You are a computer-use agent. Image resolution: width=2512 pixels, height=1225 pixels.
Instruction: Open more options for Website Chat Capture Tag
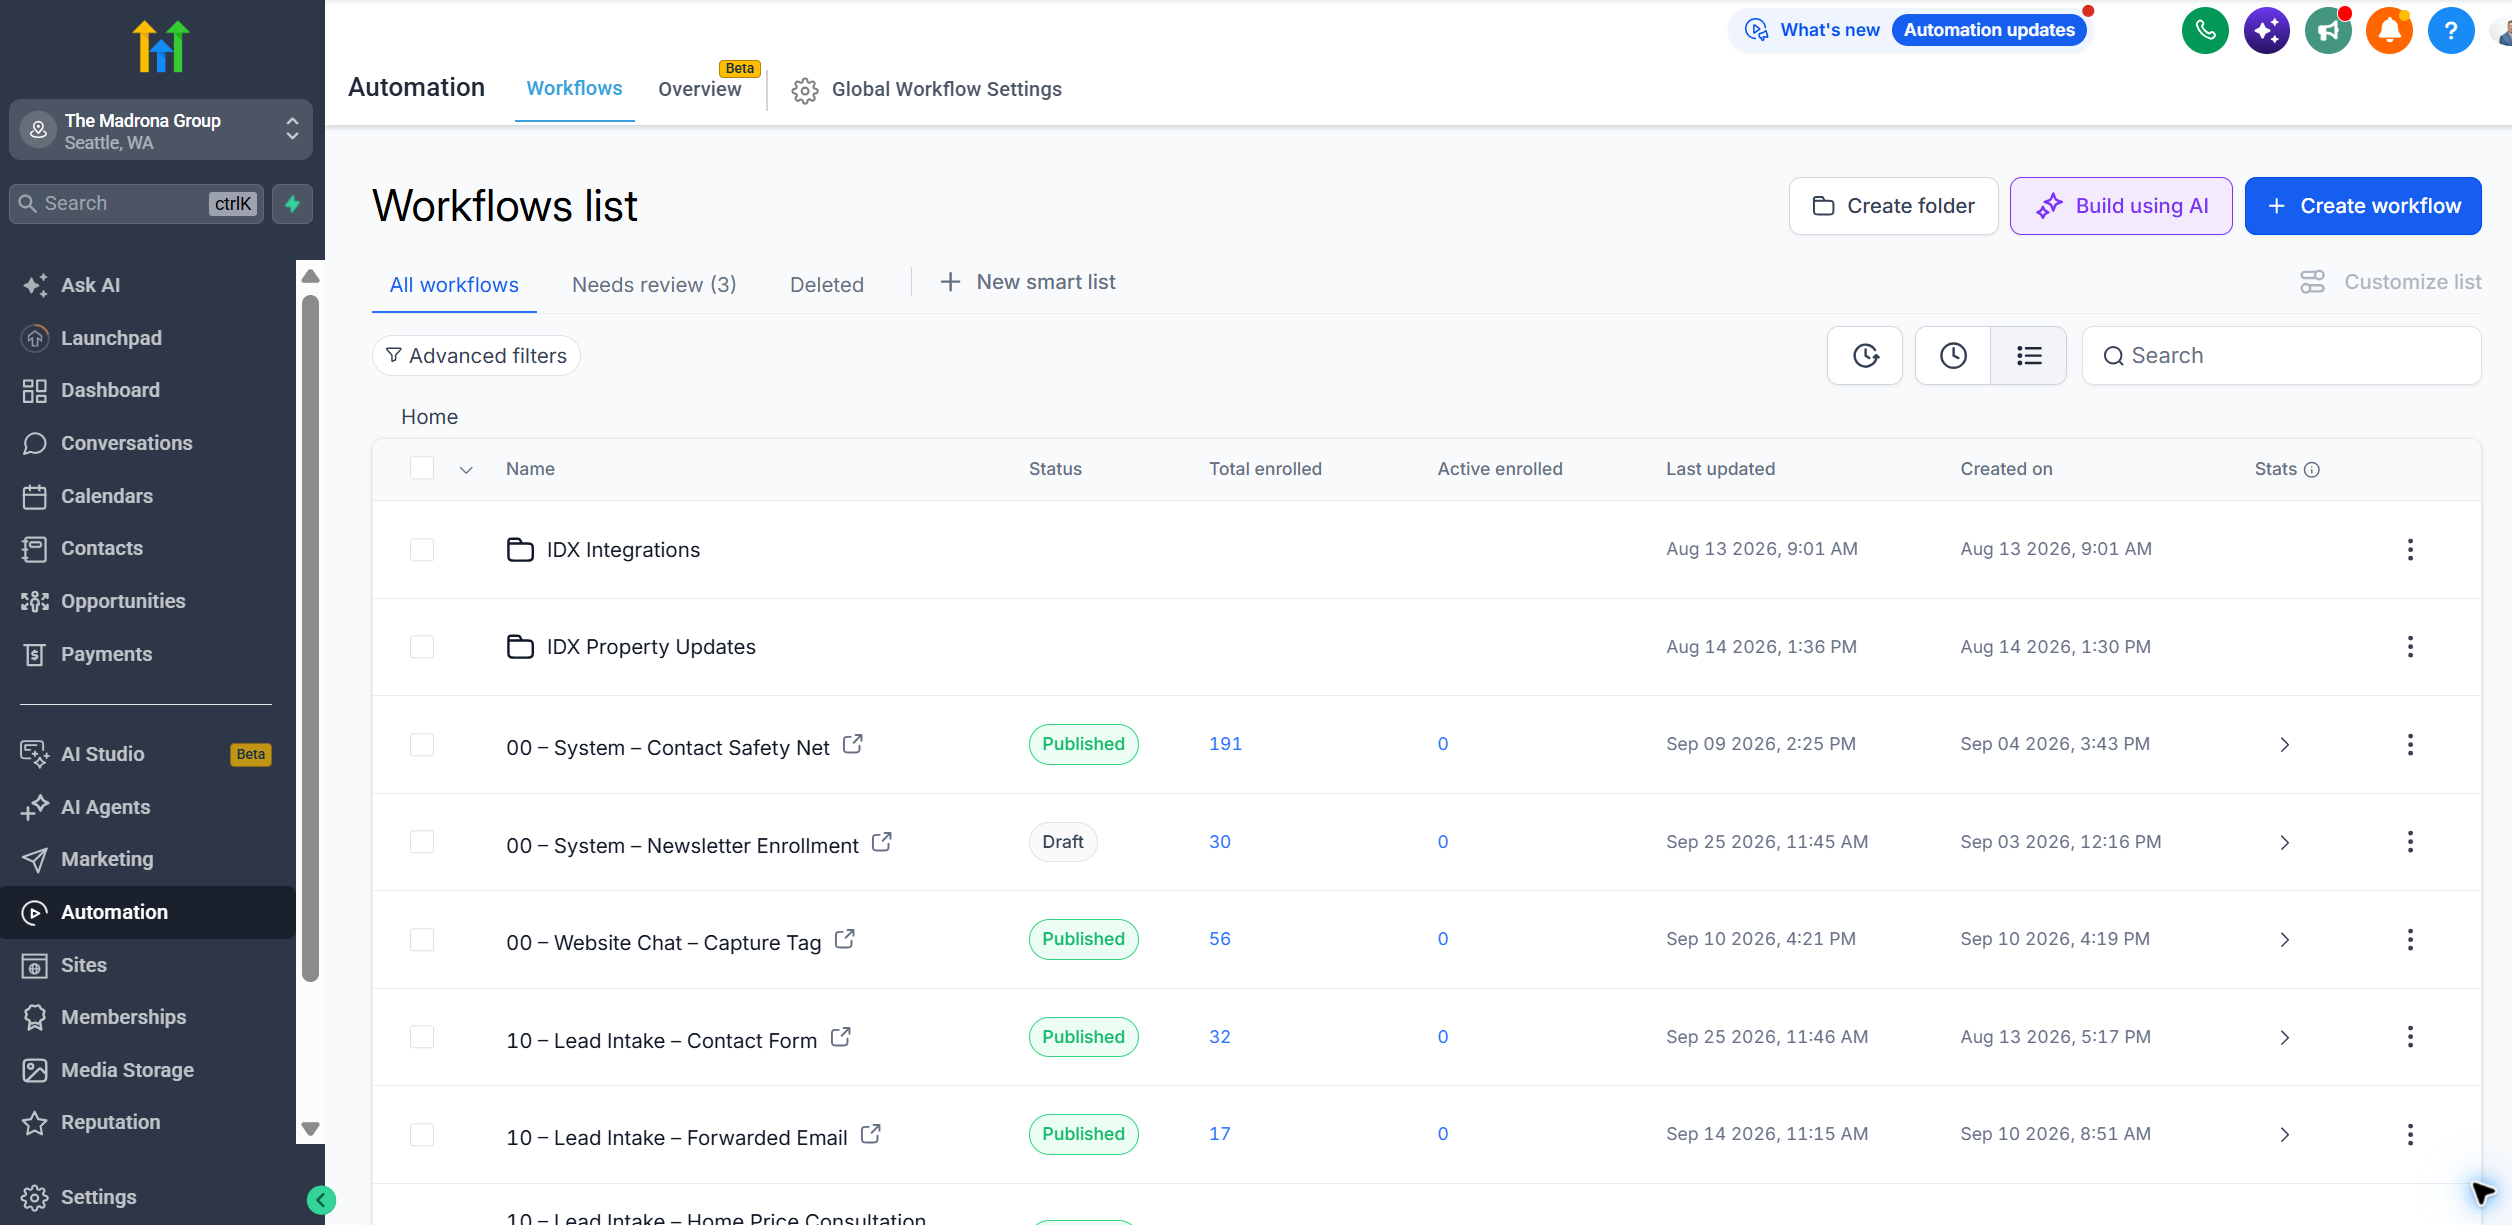point(2410,940)
